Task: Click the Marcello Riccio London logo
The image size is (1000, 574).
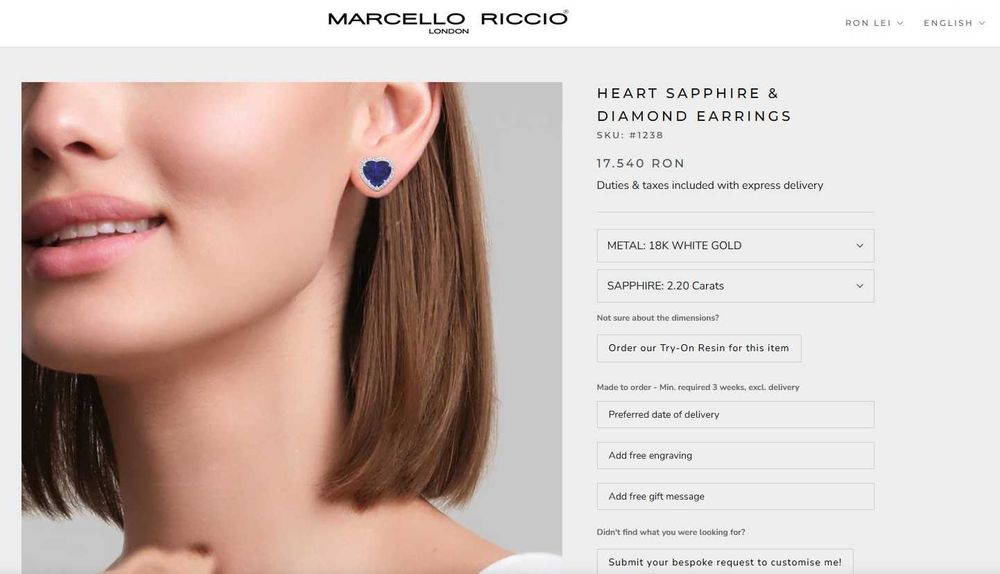Action: pyautogui.click(x=448, y=22)
